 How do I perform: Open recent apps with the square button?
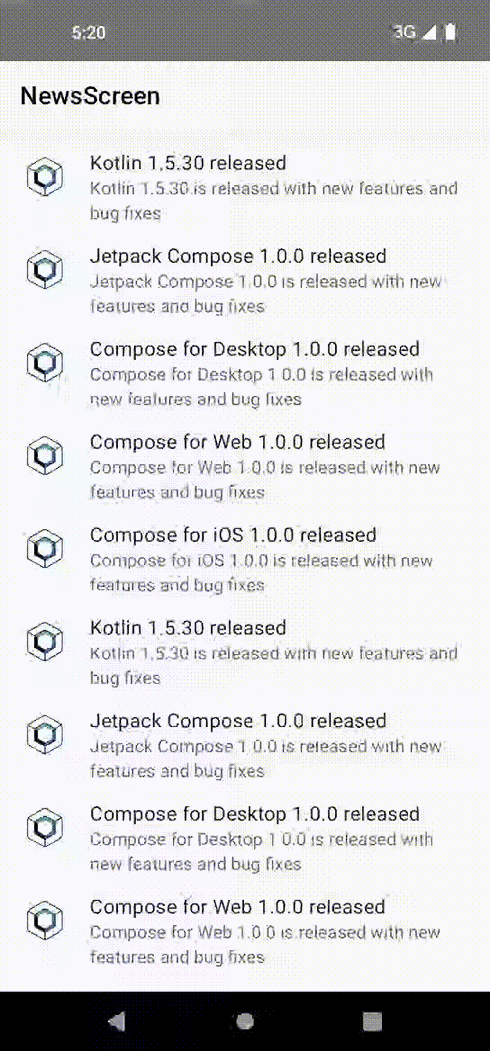(x=373, y=1021)
